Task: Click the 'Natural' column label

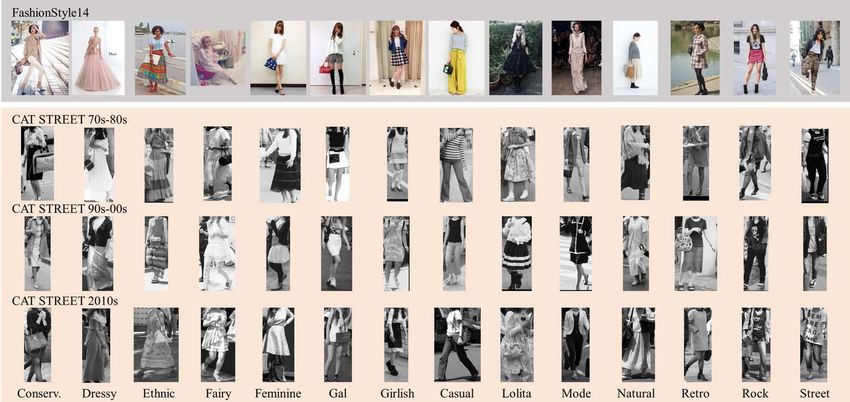Action: click(636, 393)
